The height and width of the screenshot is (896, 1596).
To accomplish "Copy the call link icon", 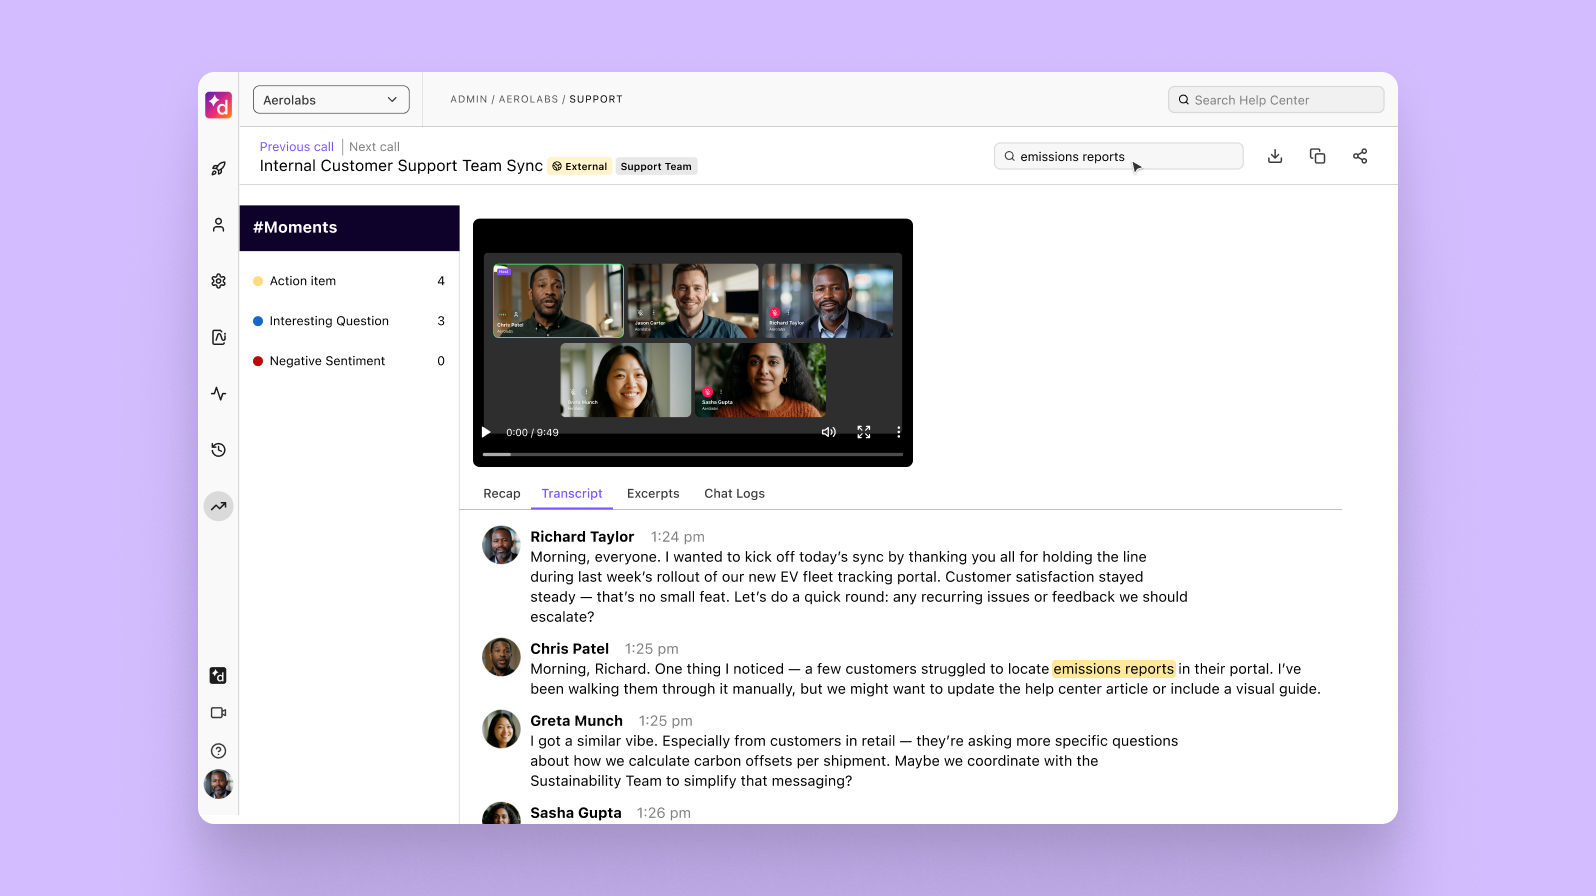I will (1317, 156).
